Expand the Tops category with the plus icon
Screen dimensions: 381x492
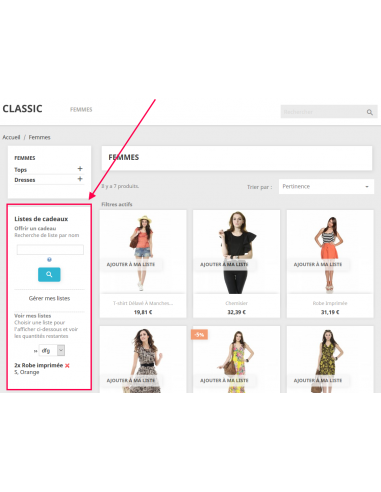(80, 169)
